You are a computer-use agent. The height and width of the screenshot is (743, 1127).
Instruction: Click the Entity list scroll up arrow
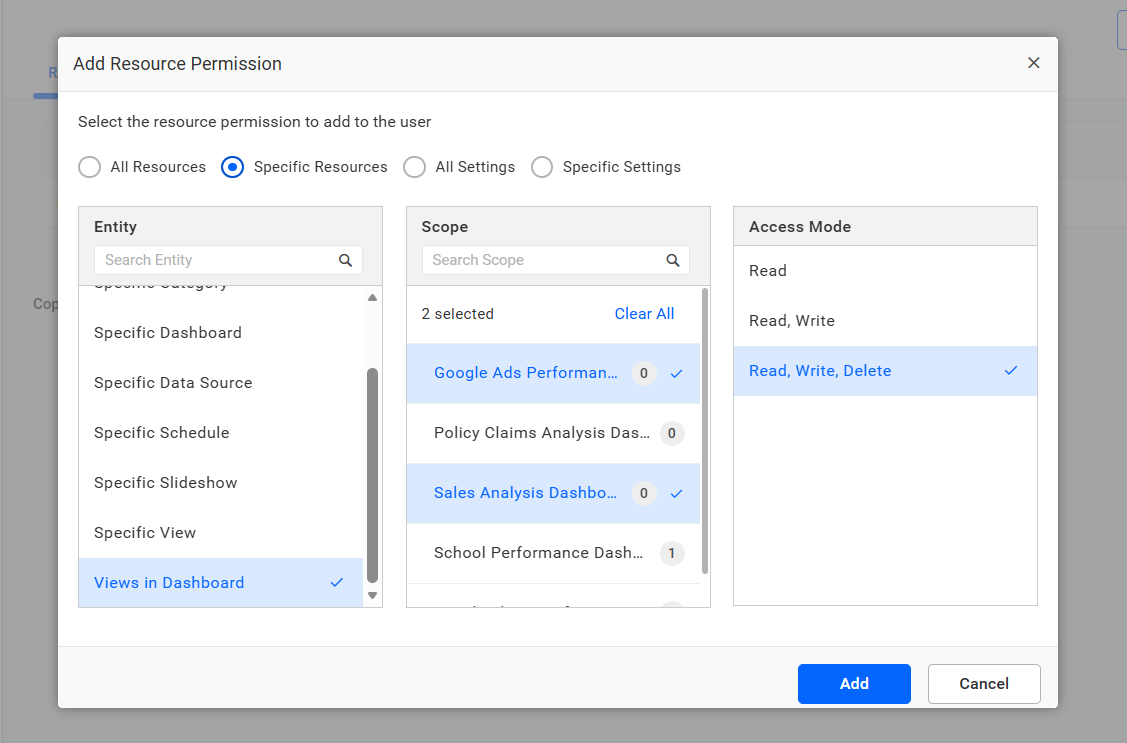point(372,297)
